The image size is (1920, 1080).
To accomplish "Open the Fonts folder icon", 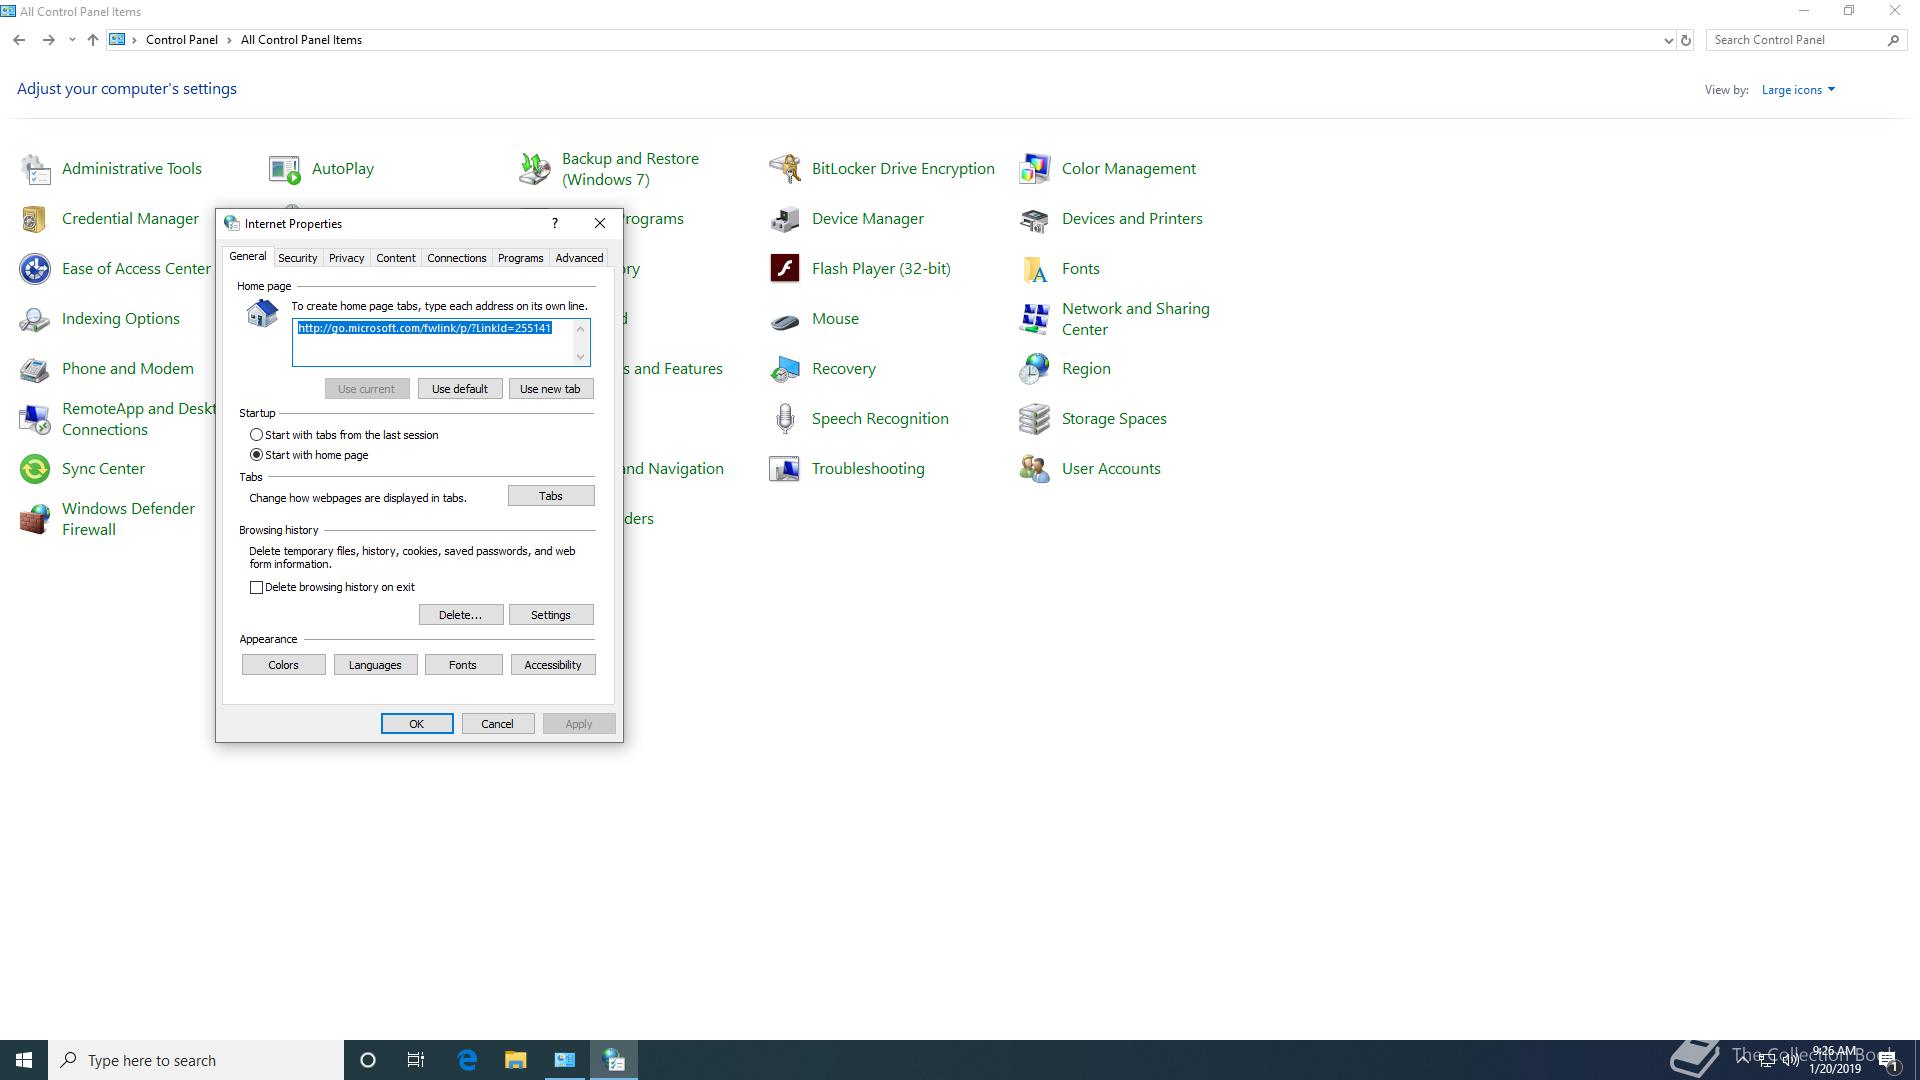I will [1035, 269].
